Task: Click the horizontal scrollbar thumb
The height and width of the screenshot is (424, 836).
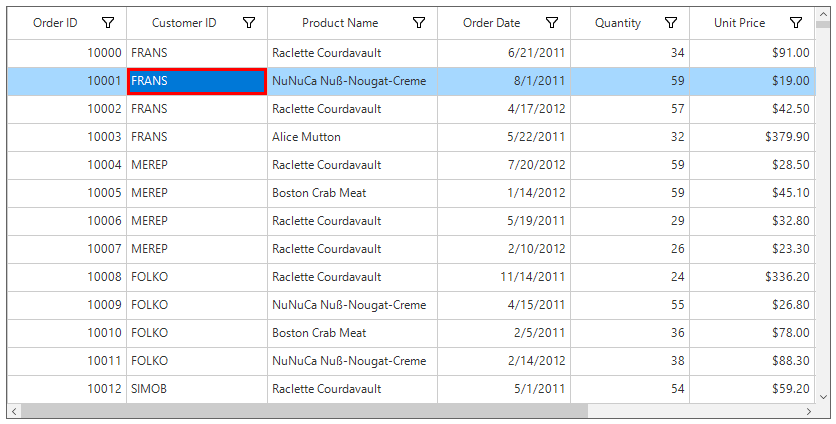Action: pyautogui.click(x=304, y=411)
